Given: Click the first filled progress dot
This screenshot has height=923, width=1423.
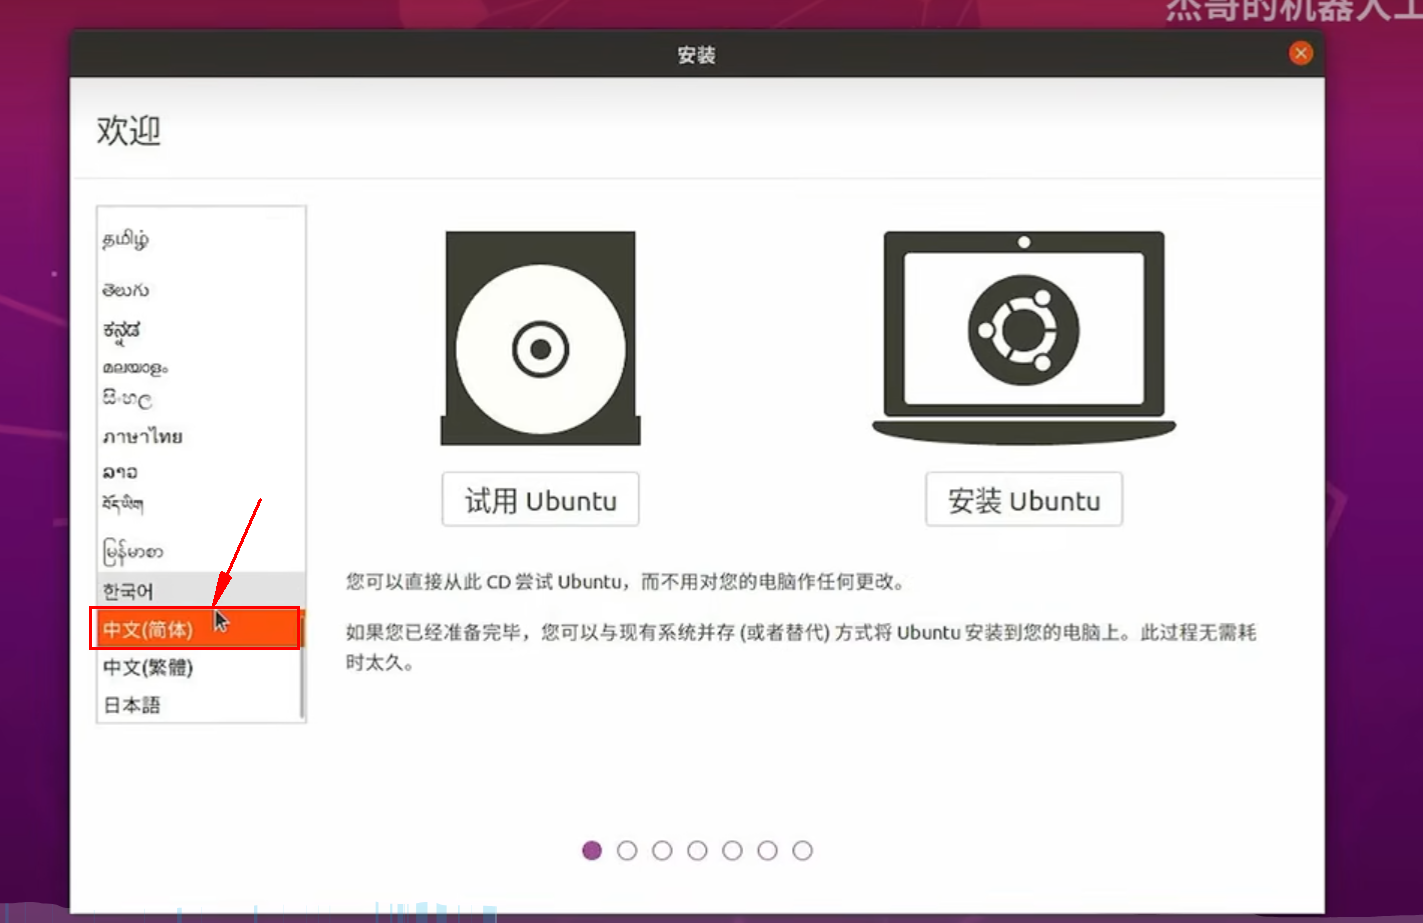Looking at the screenshot, I should (592, 850).
